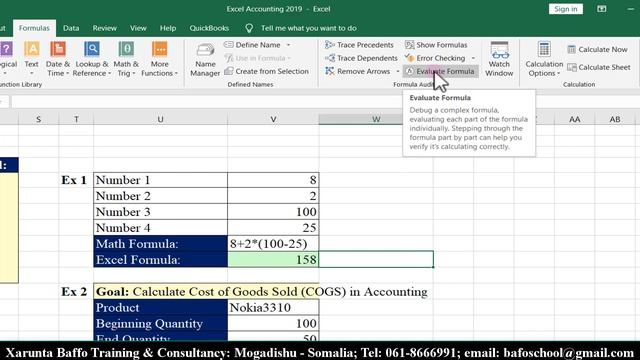
Task: Select Number 2's value cell
Action: 273,196
